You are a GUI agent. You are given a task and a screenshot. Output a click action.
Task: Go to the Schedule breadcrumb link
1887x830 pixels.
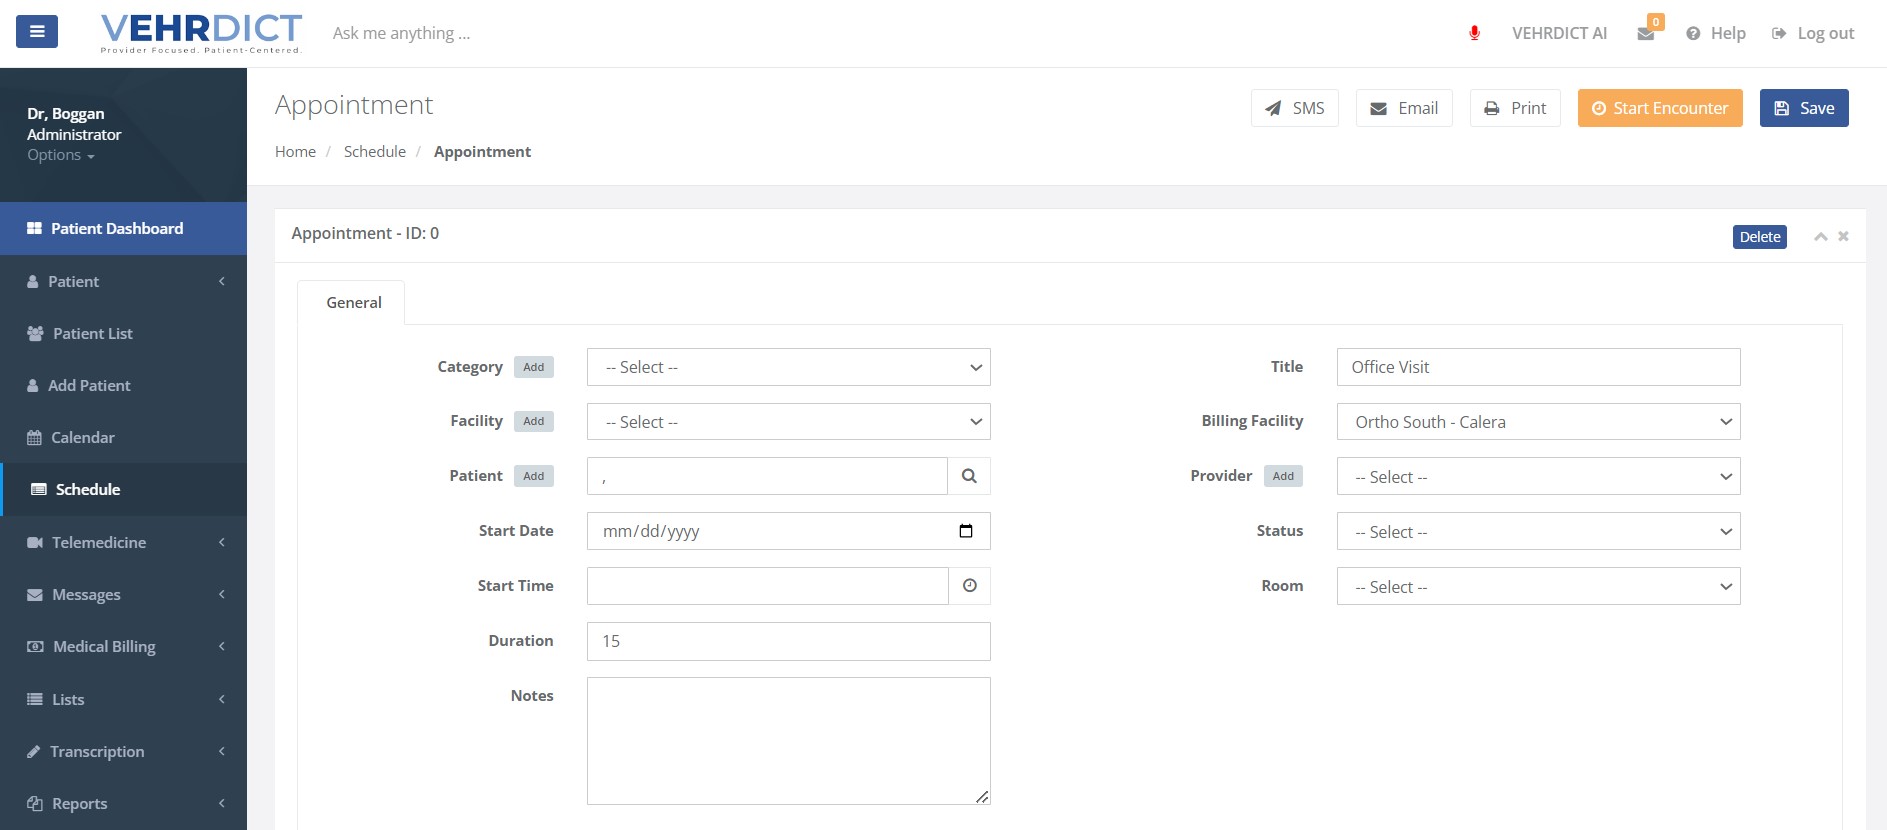[x=375, y=152]
